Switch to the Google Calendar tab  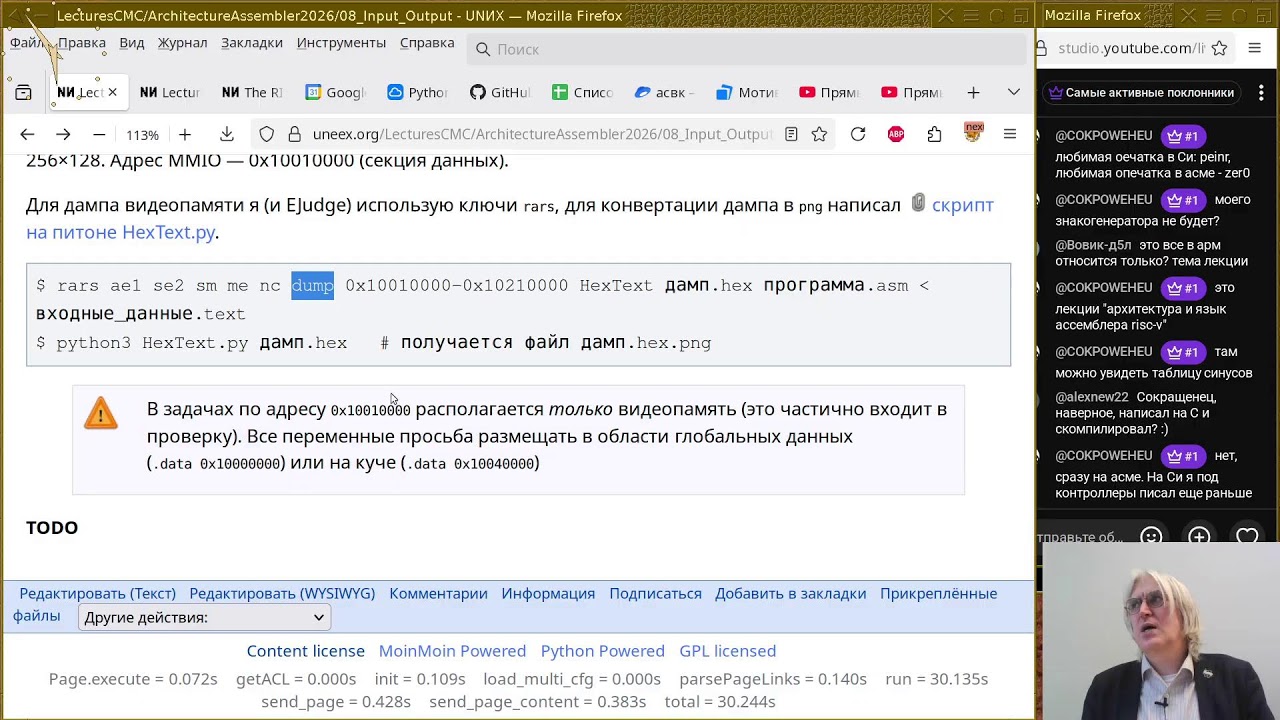click(x=336, y=92)
